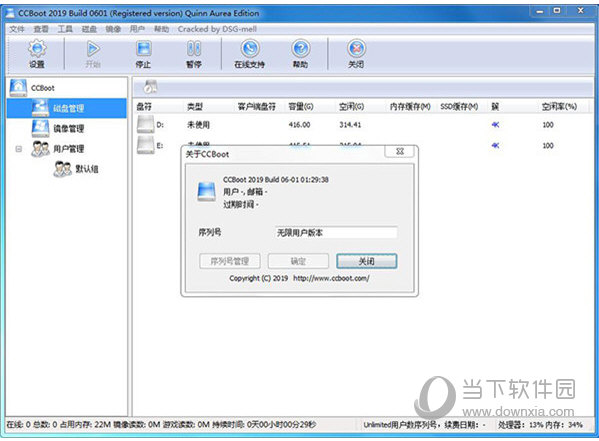599x441 pixels.
Task: Click CCBoot 2019 Build version text
Action: click(276, 180)
